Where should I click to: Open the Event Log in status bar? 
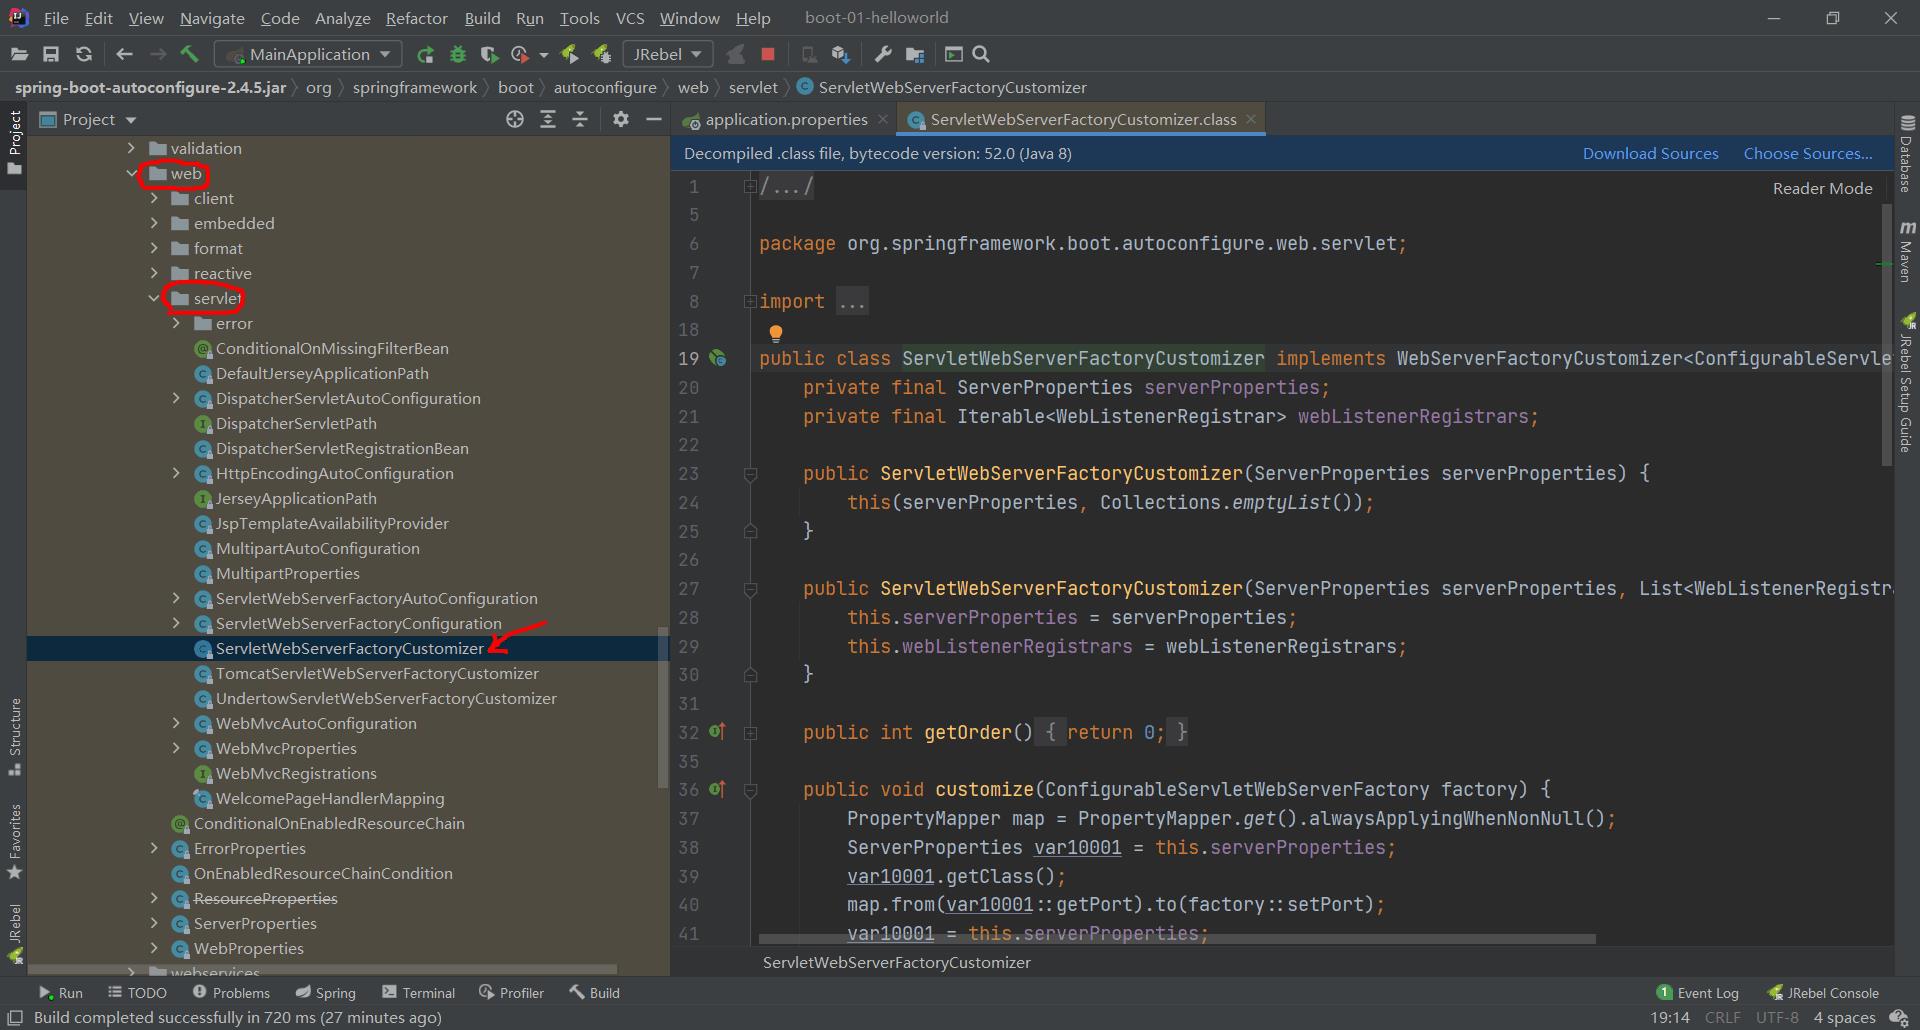click(1698, 993)
